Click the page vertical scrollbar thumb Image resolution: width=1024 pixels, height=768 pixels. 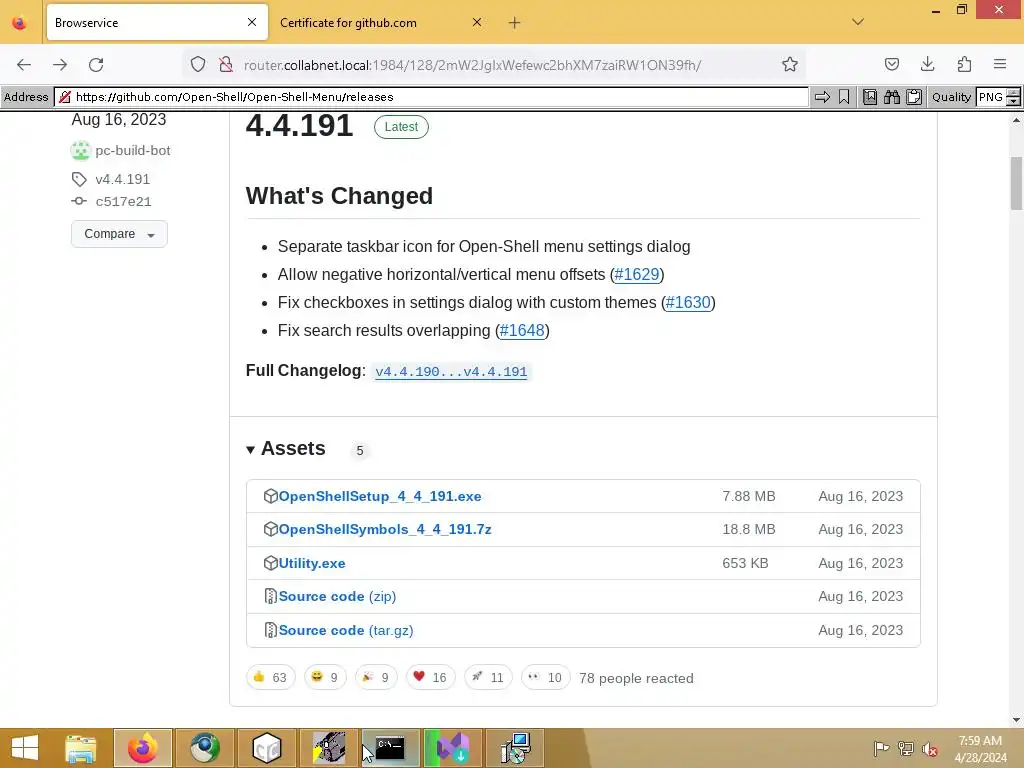click(x=1016, y=184)
